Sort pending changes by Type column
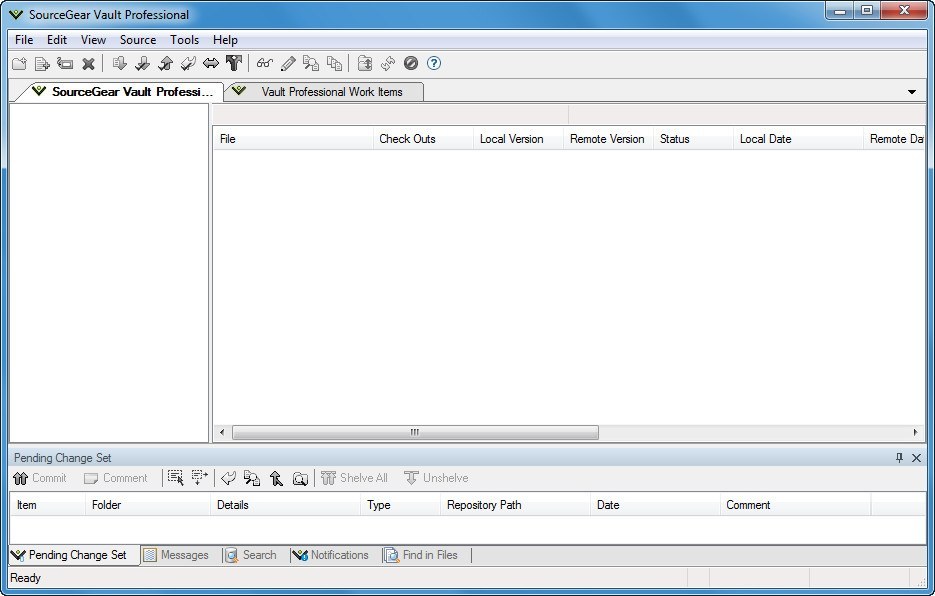 [x=401, y=505]
